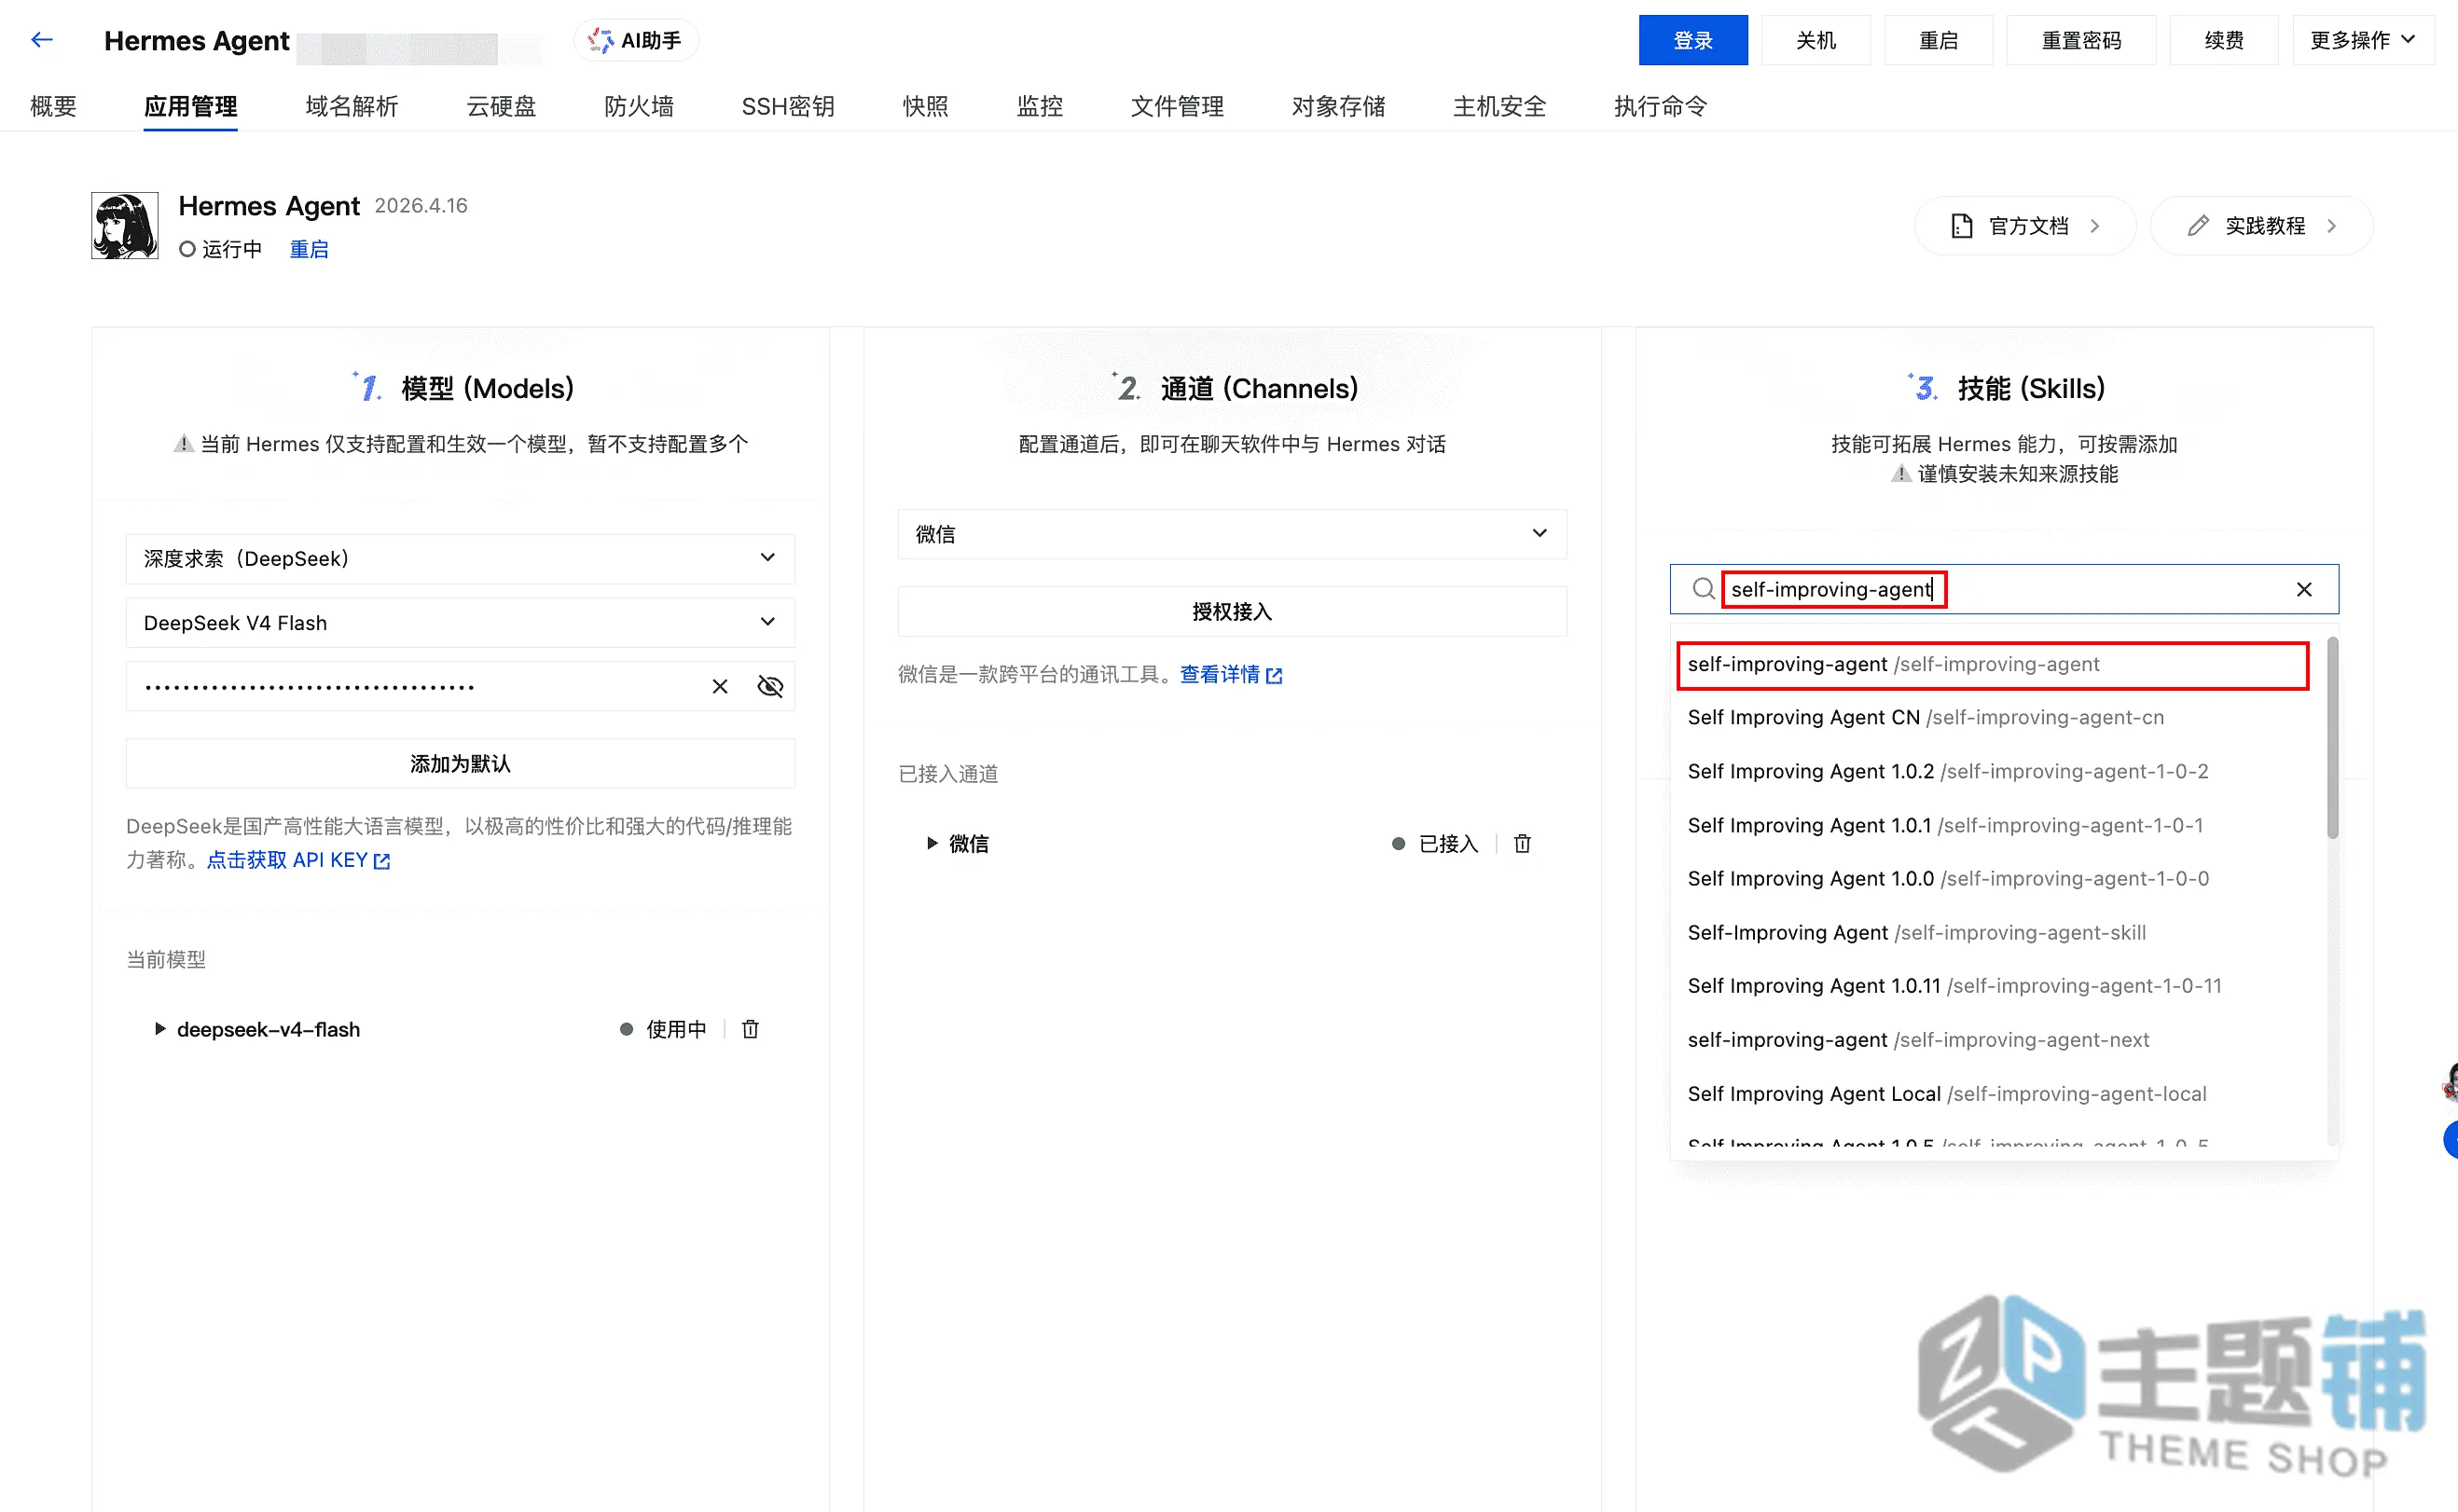Clear the API key field

point(720,687)
